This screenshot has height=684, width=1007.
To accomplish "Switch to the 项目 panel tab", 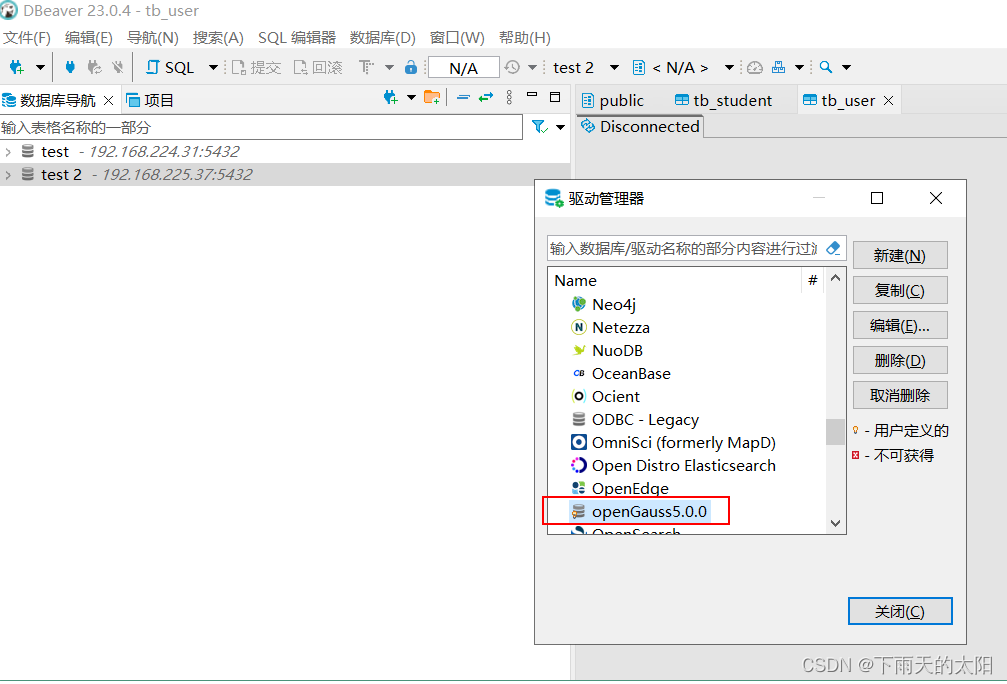I will click(x=150, y=101).
